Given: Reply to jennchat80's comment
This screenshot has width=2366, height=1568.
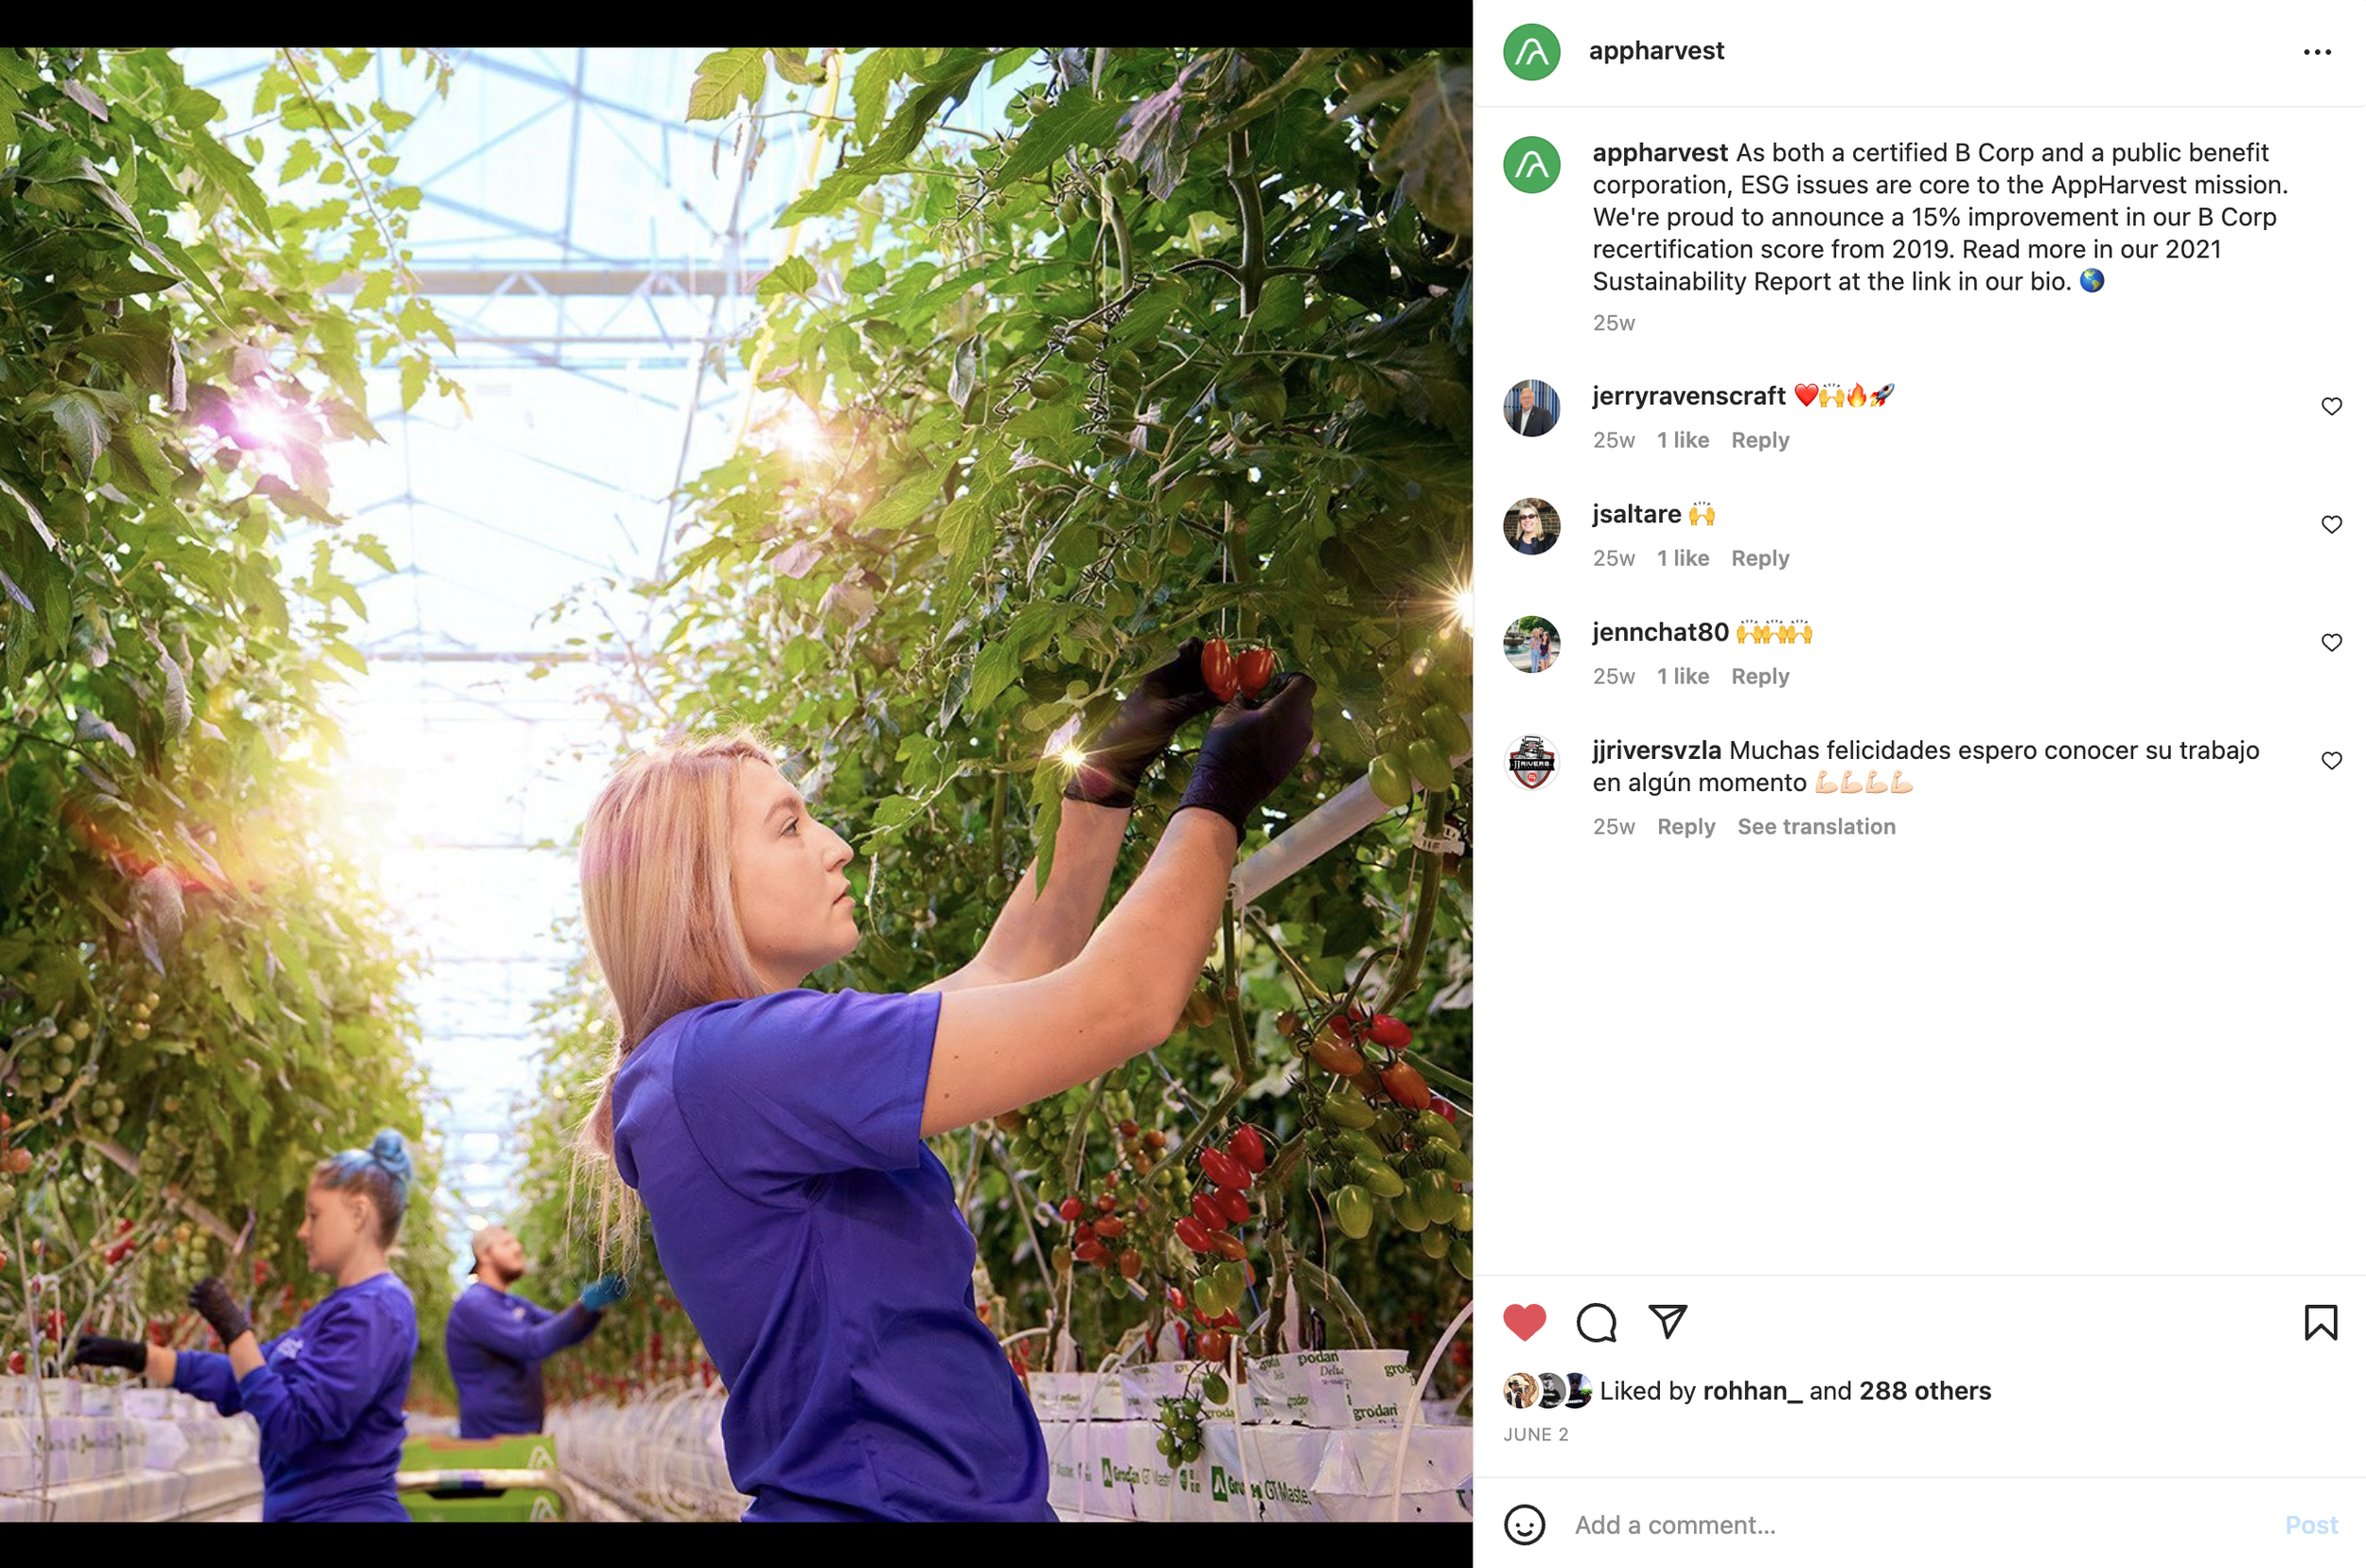Looking at the screenshot, I should click(x=1760, y=676).
